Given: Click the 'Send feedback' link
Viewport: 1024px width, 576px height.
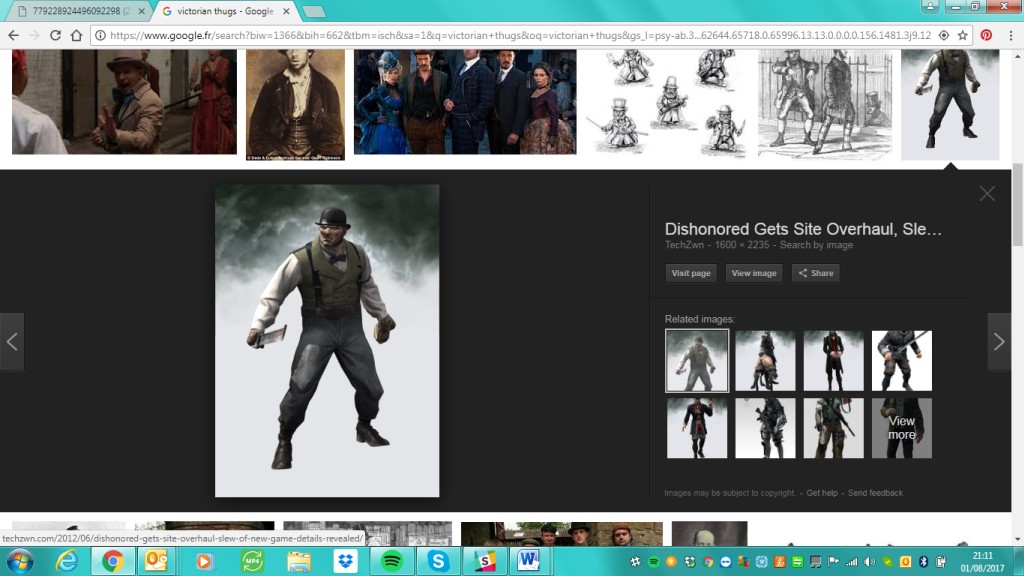Looking at the screenshot, I should (x=875, y=493).
